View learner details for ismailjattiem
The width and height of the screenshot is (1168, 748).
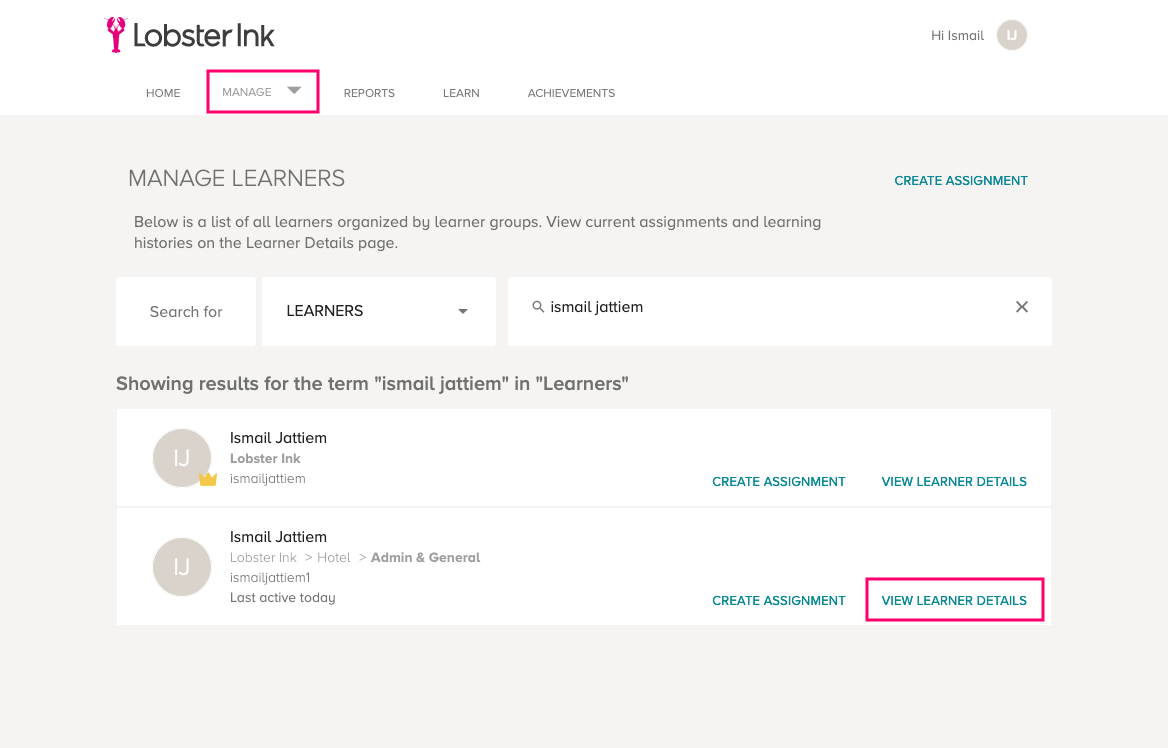pos(954,481)
